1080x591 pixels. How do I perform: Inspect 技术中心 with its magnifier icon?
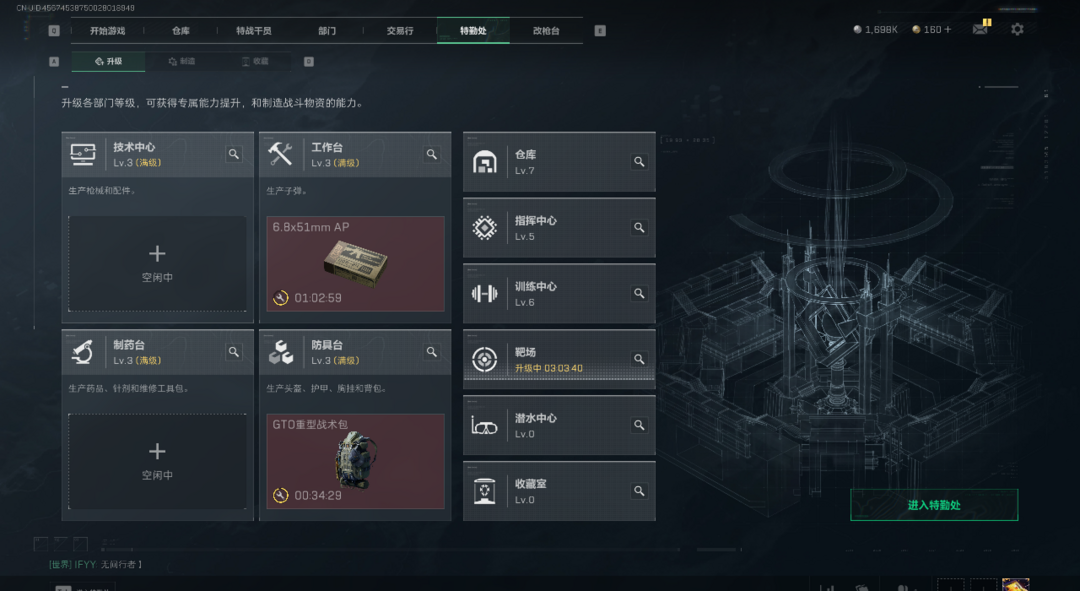234,154
